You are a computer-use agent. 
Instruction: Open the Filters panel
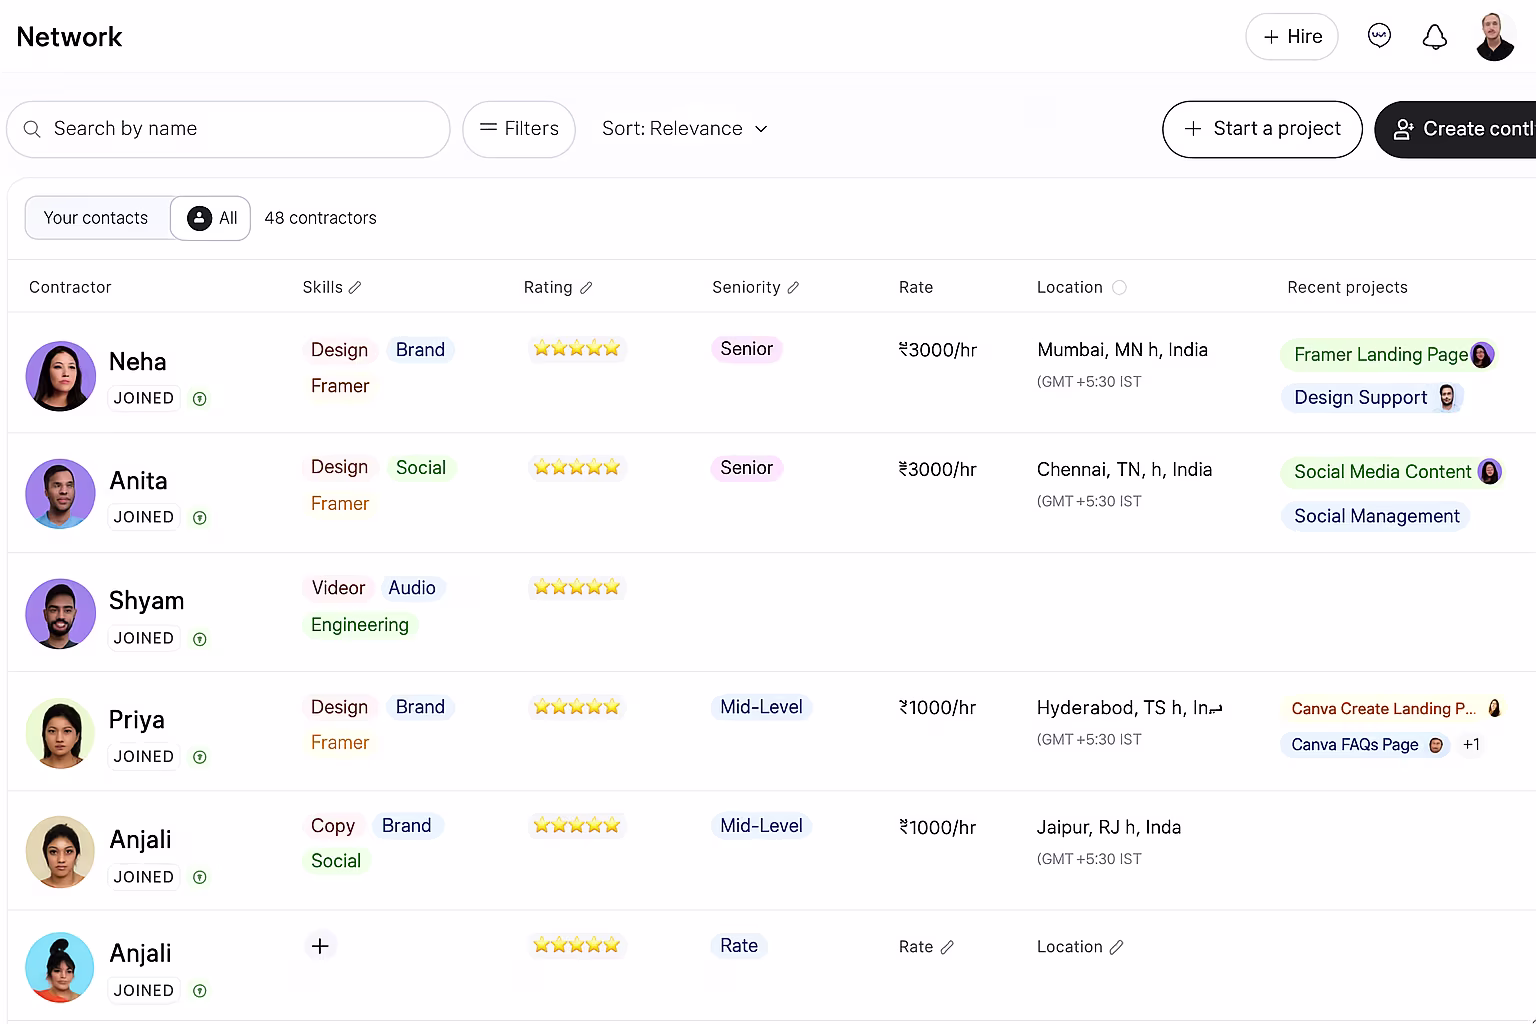(518, 129)
